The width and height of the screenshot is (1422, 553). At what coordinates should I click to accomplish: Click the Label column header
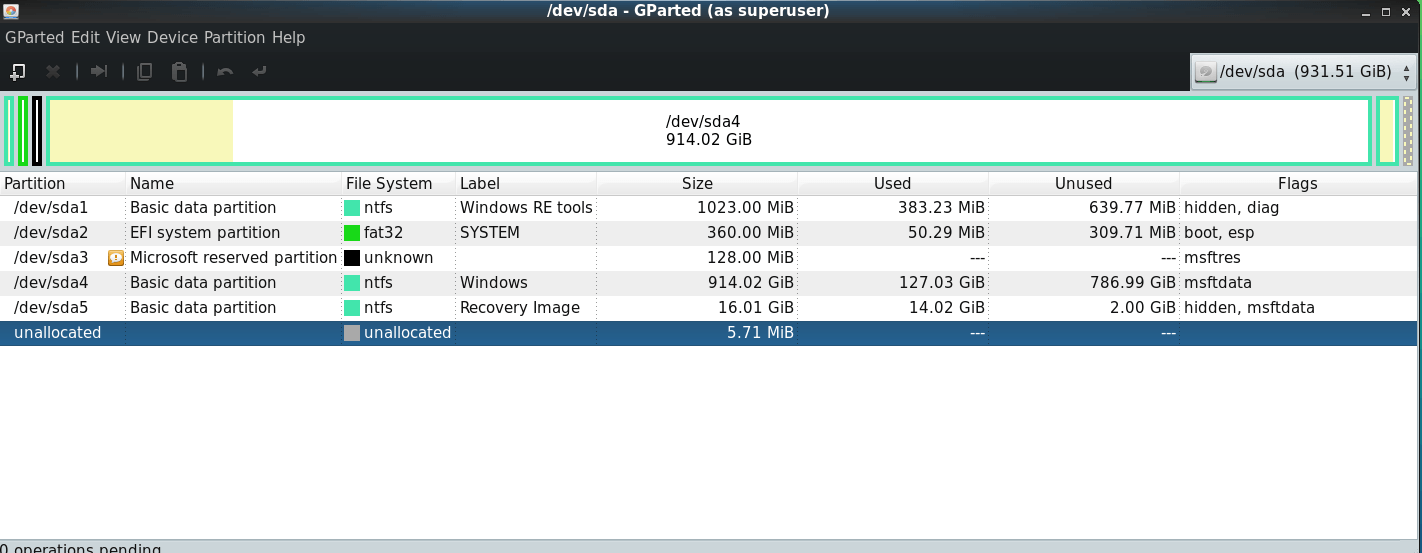(526, 184)
